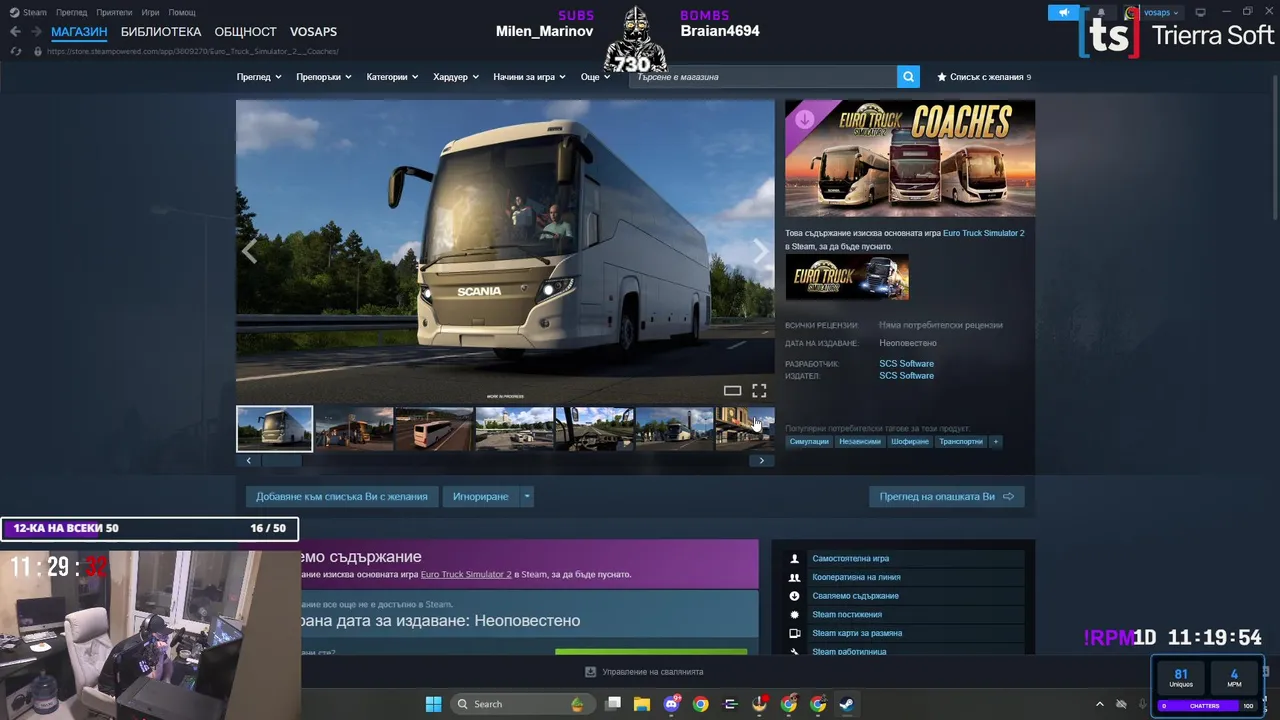1280x720 pixels.
Task: Click the Steam trading cards icon
Action: 795,633
